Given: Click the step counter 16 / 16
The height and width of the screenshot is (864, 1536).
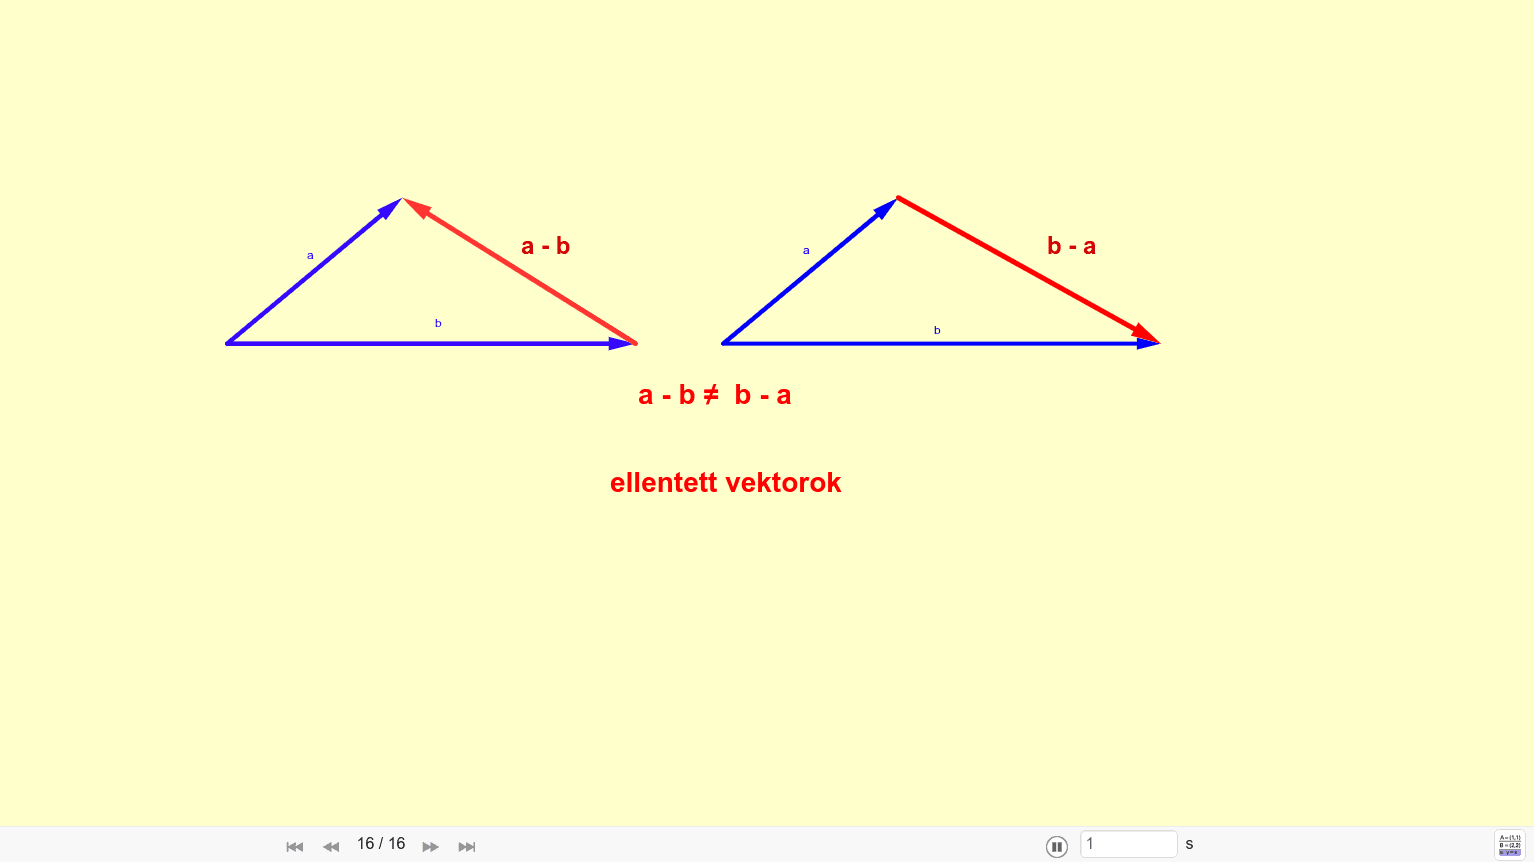Looking at the screenshot, I should tap(381, 844).
